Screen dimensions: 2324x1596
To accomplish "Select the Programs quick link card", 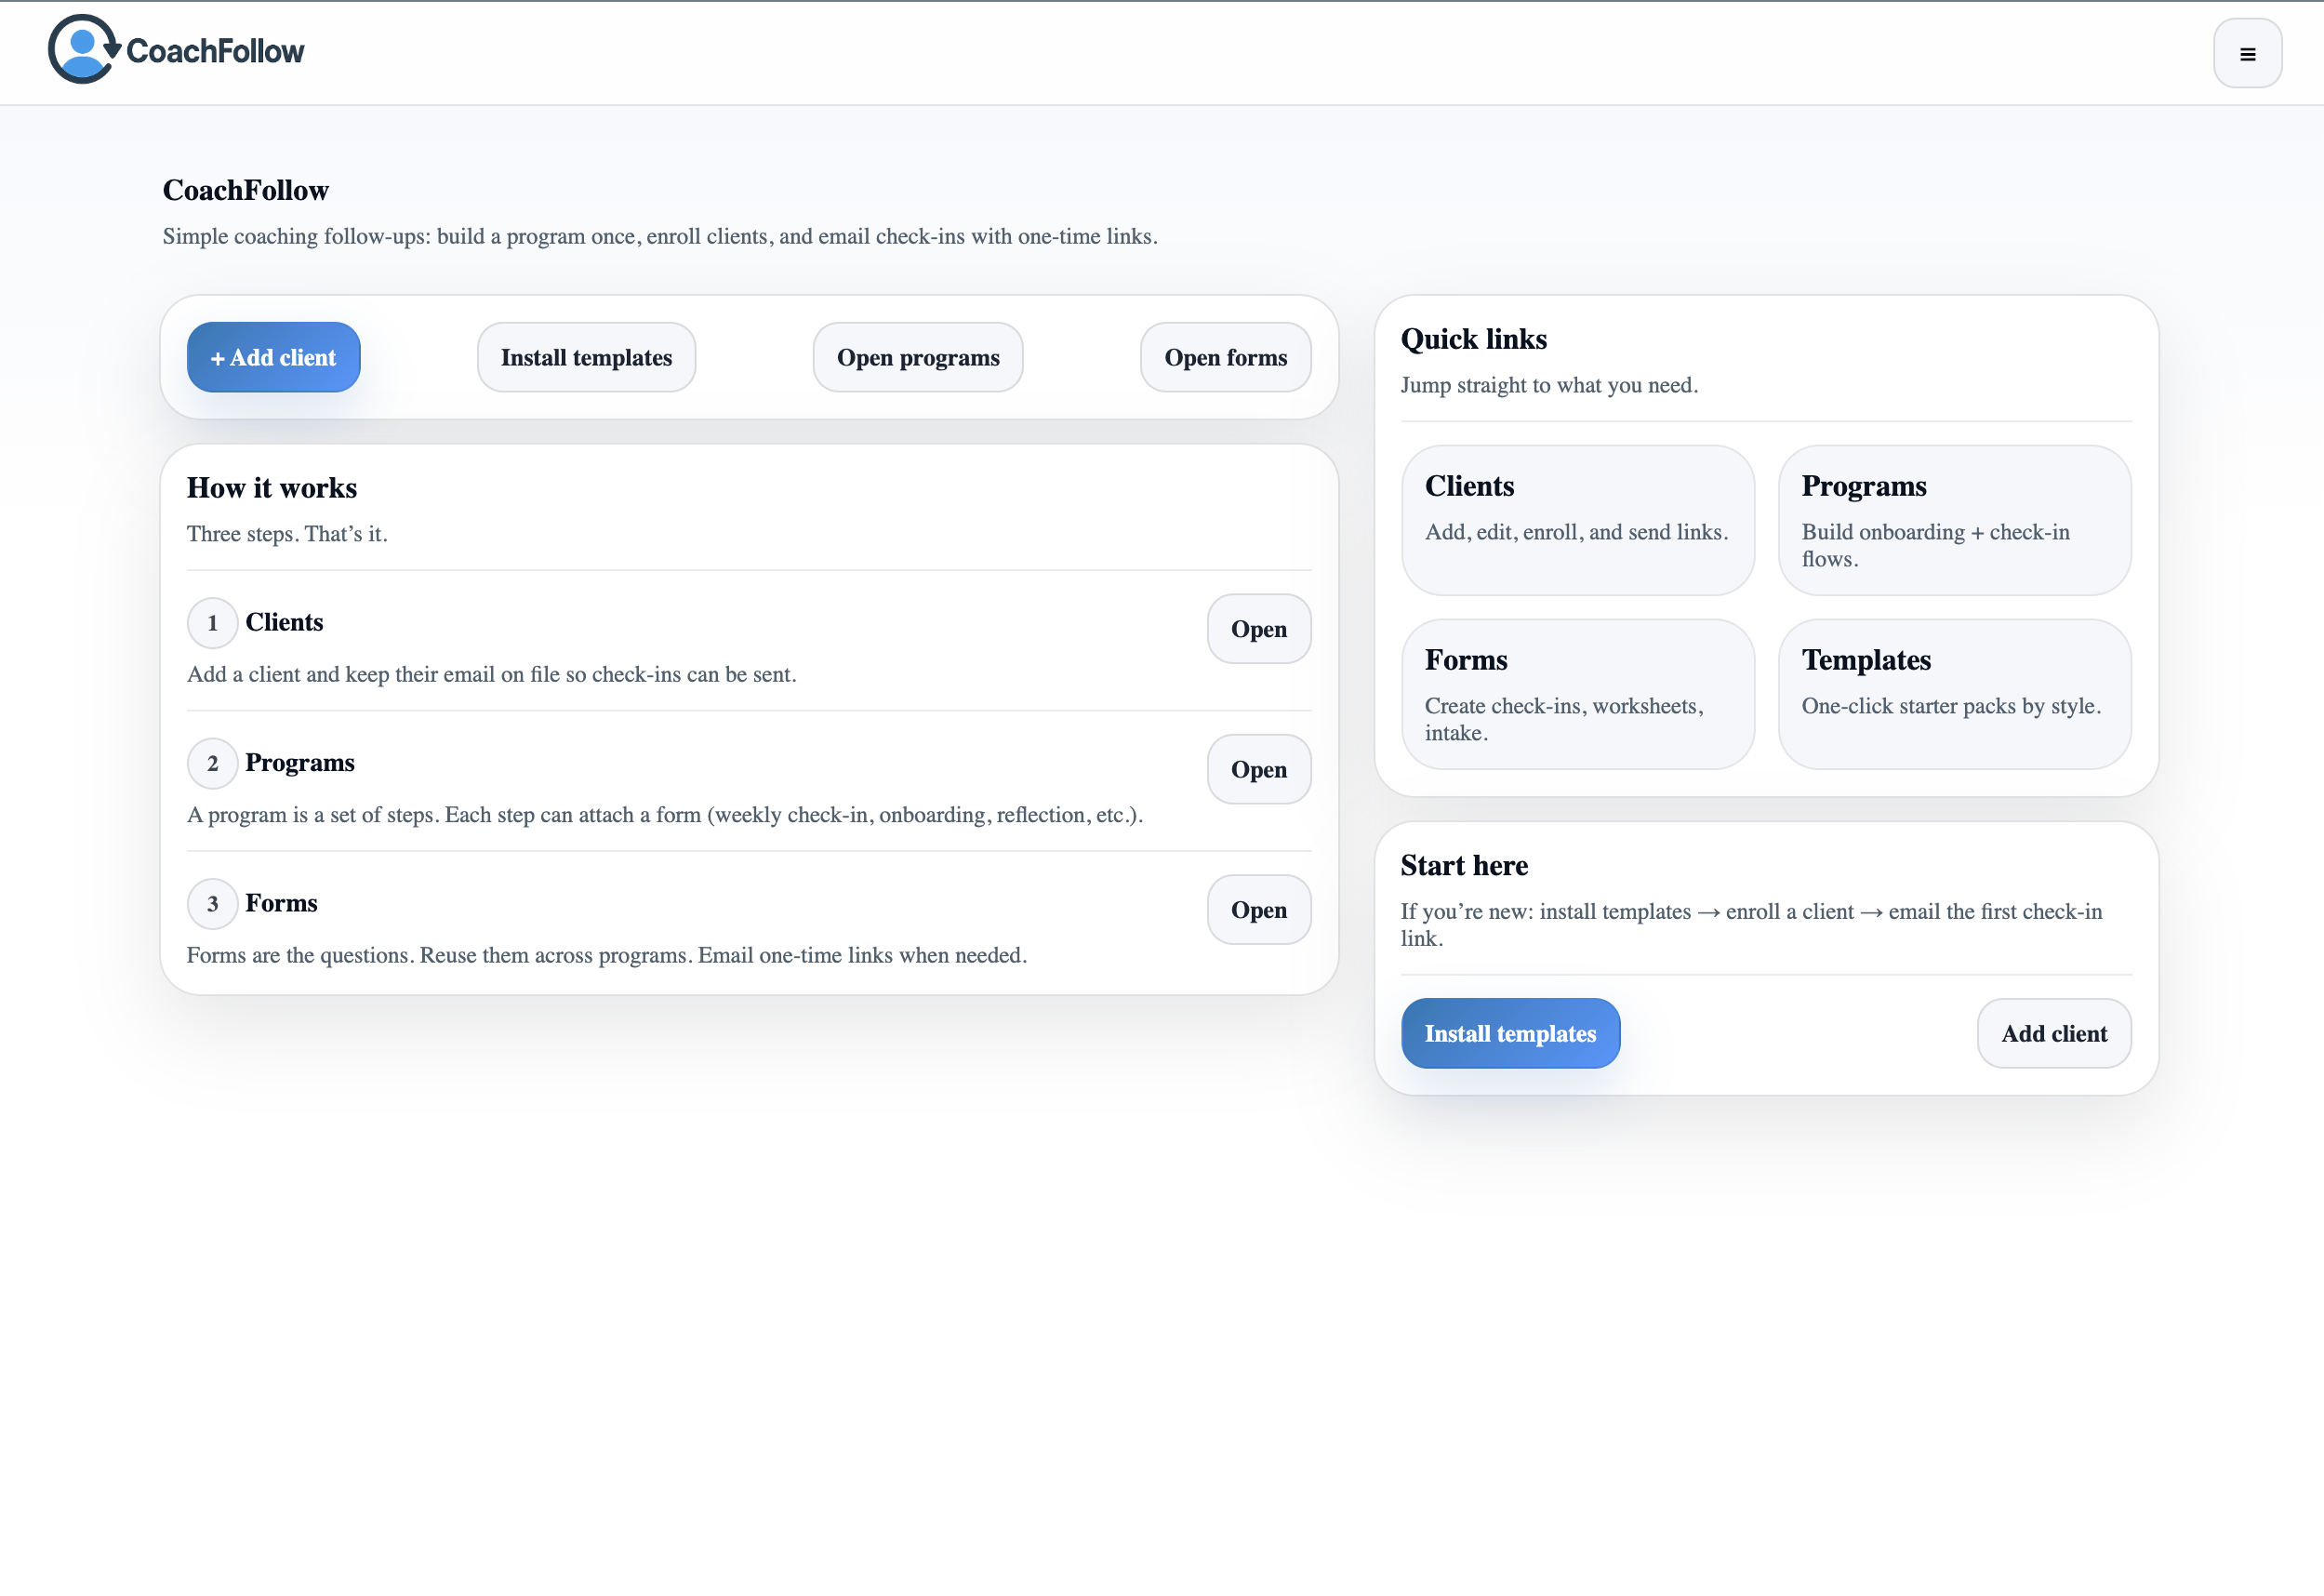I will click(1955, 520).
